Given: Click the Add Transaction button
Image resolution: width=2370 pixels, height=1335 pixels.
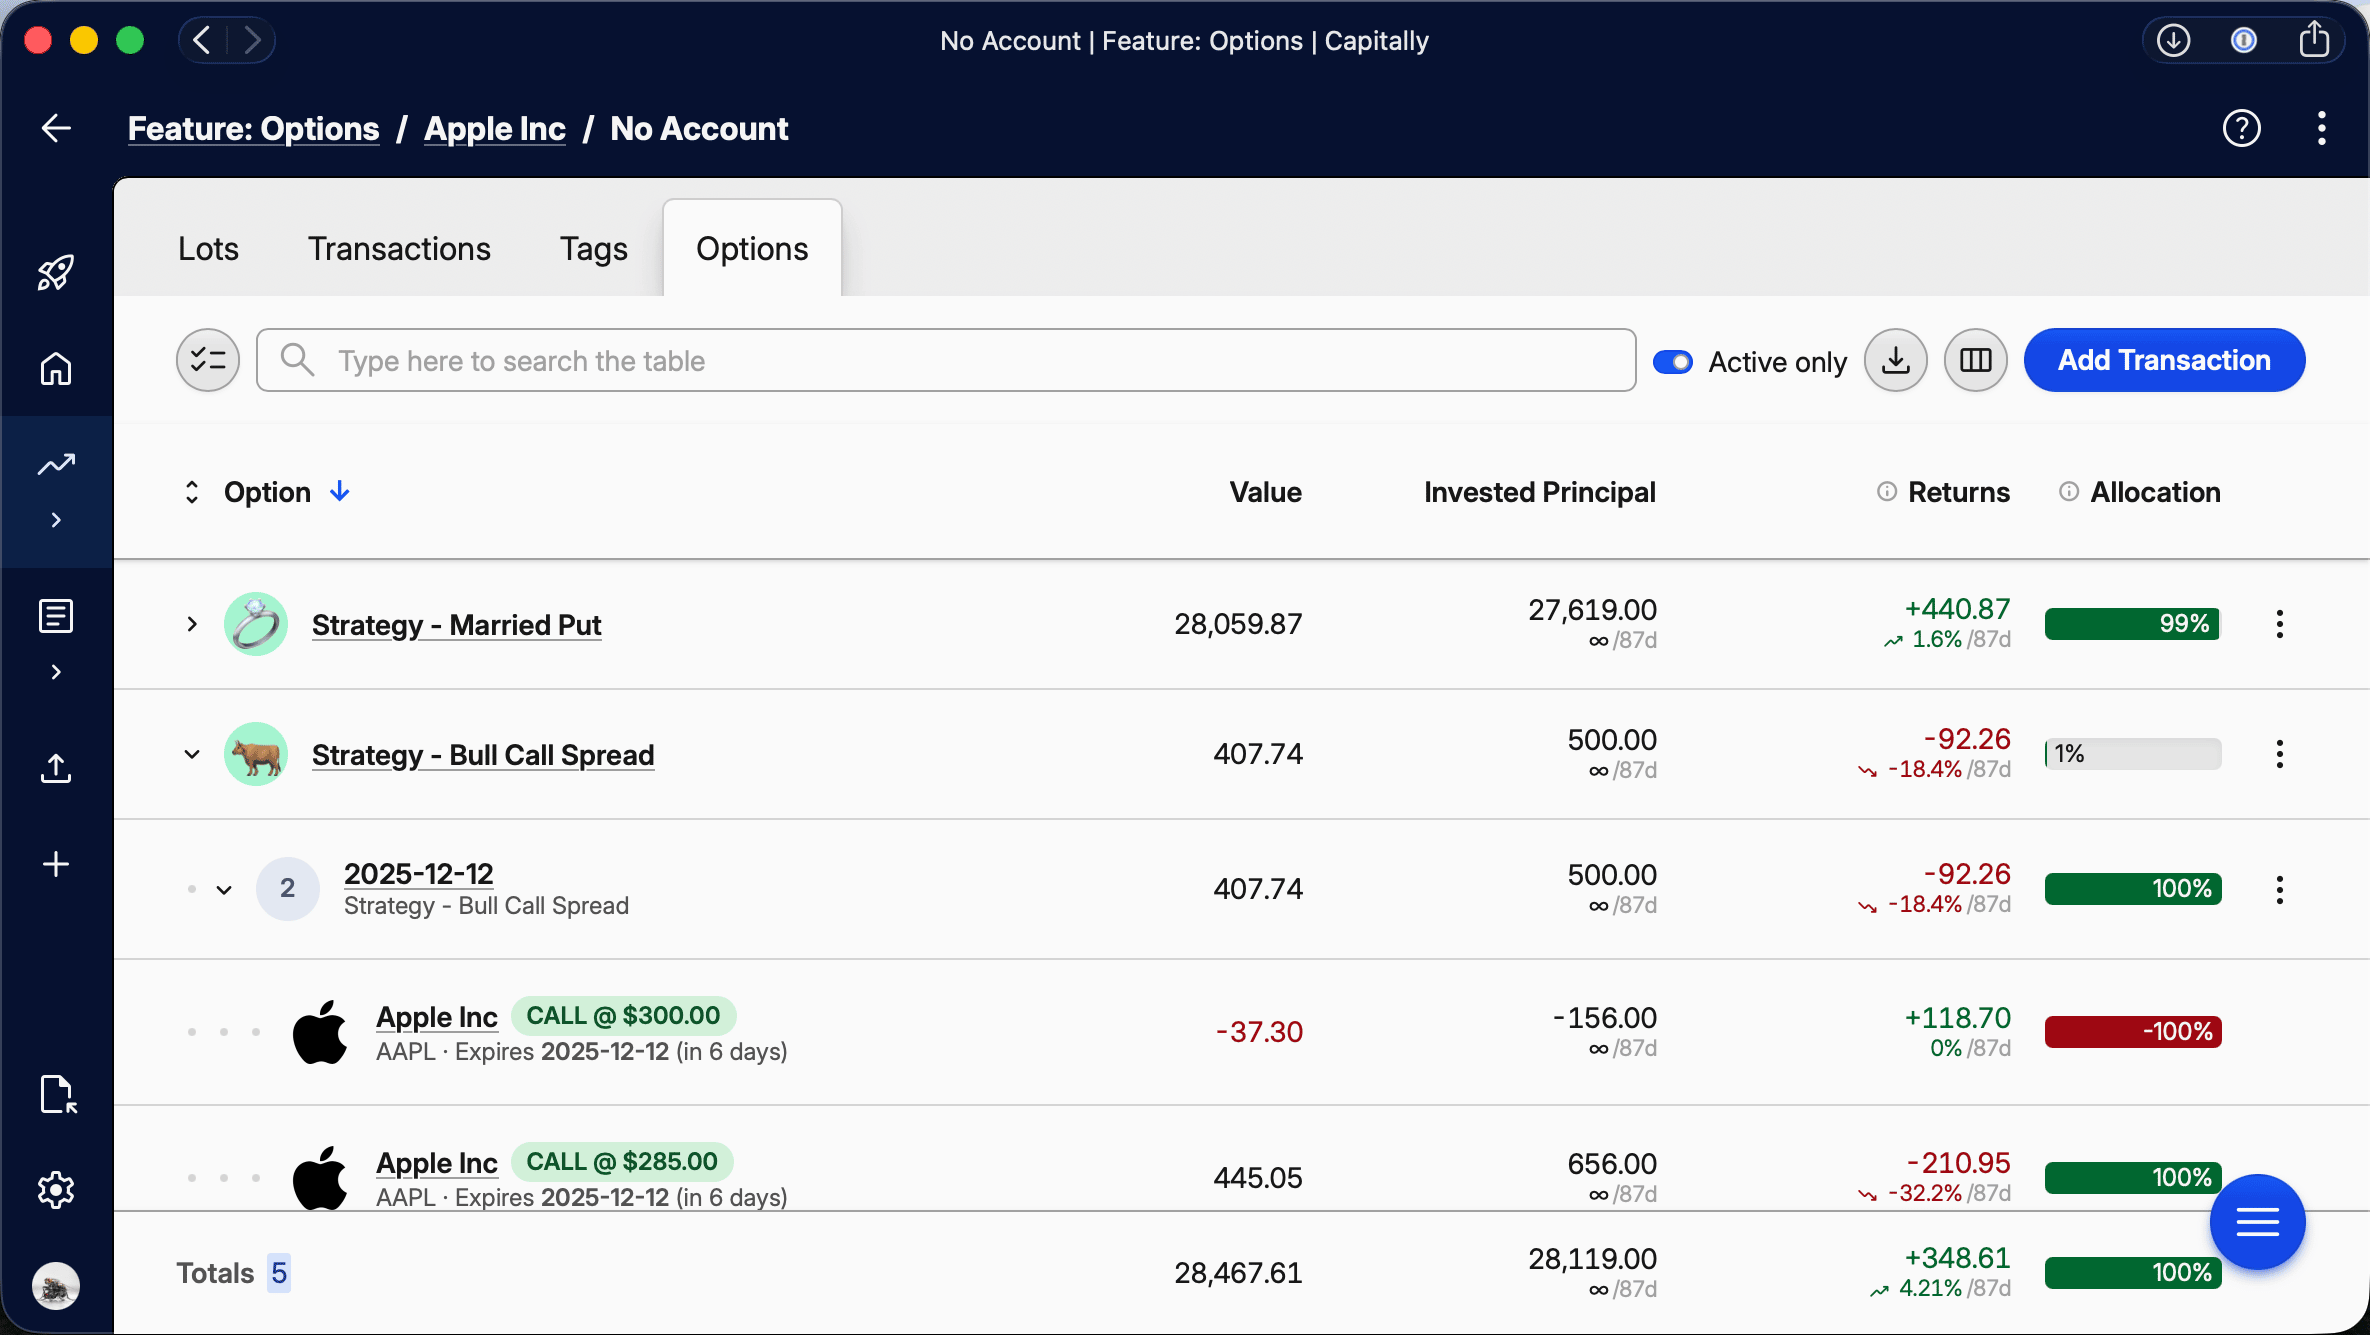Looking at the screenshot, I should [2164, 360].
